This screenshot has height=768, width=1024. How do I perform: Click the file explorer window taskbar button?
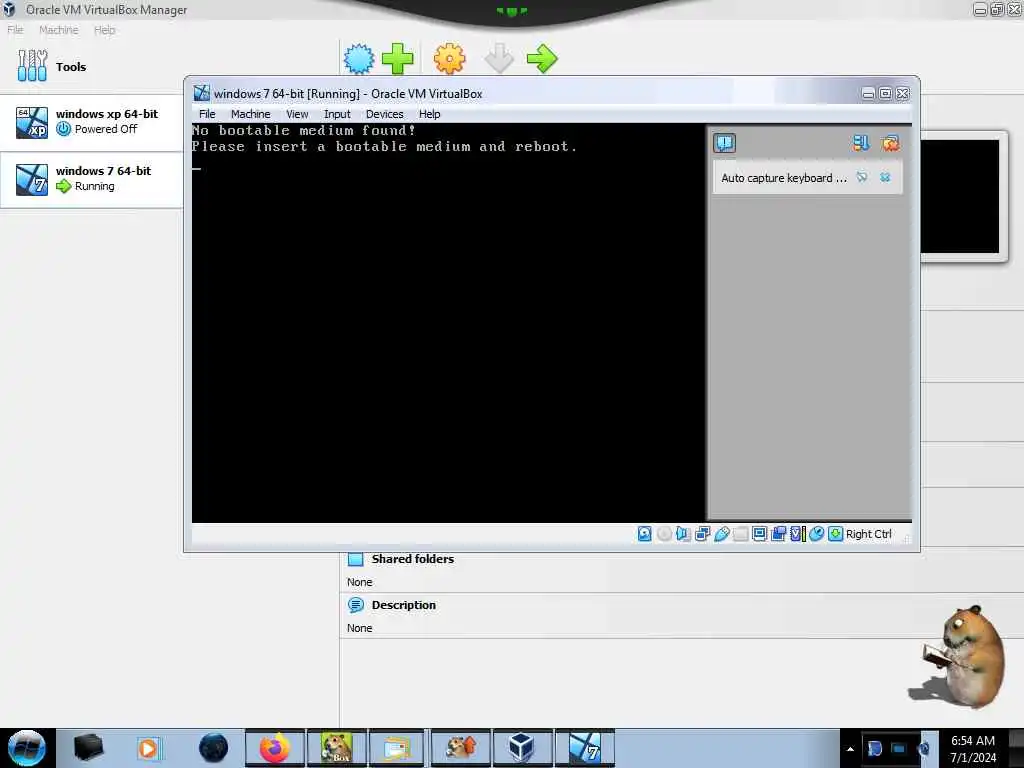(397, 748)
